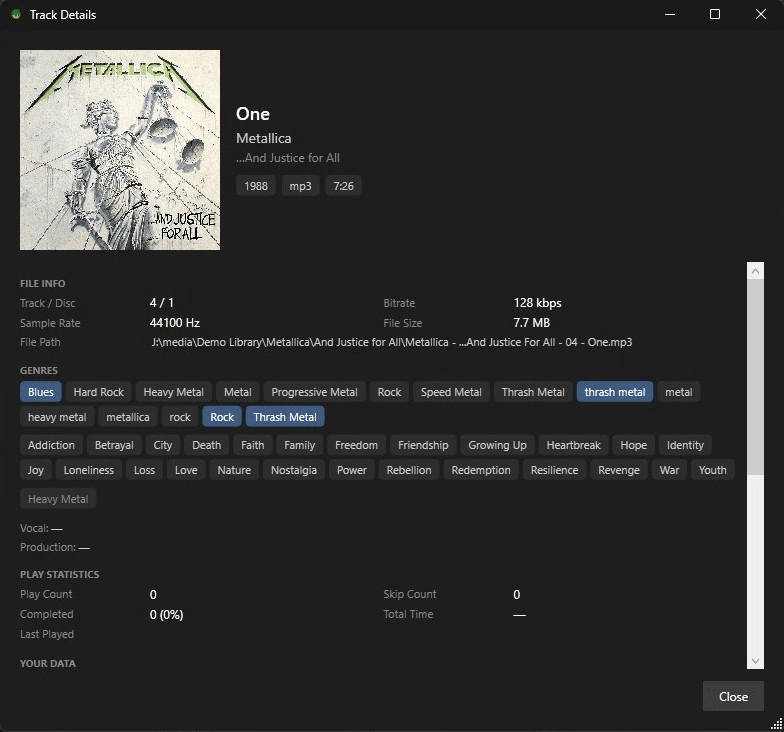Maximize the Track Details window
784x732 pixels.
click(715, 14)
